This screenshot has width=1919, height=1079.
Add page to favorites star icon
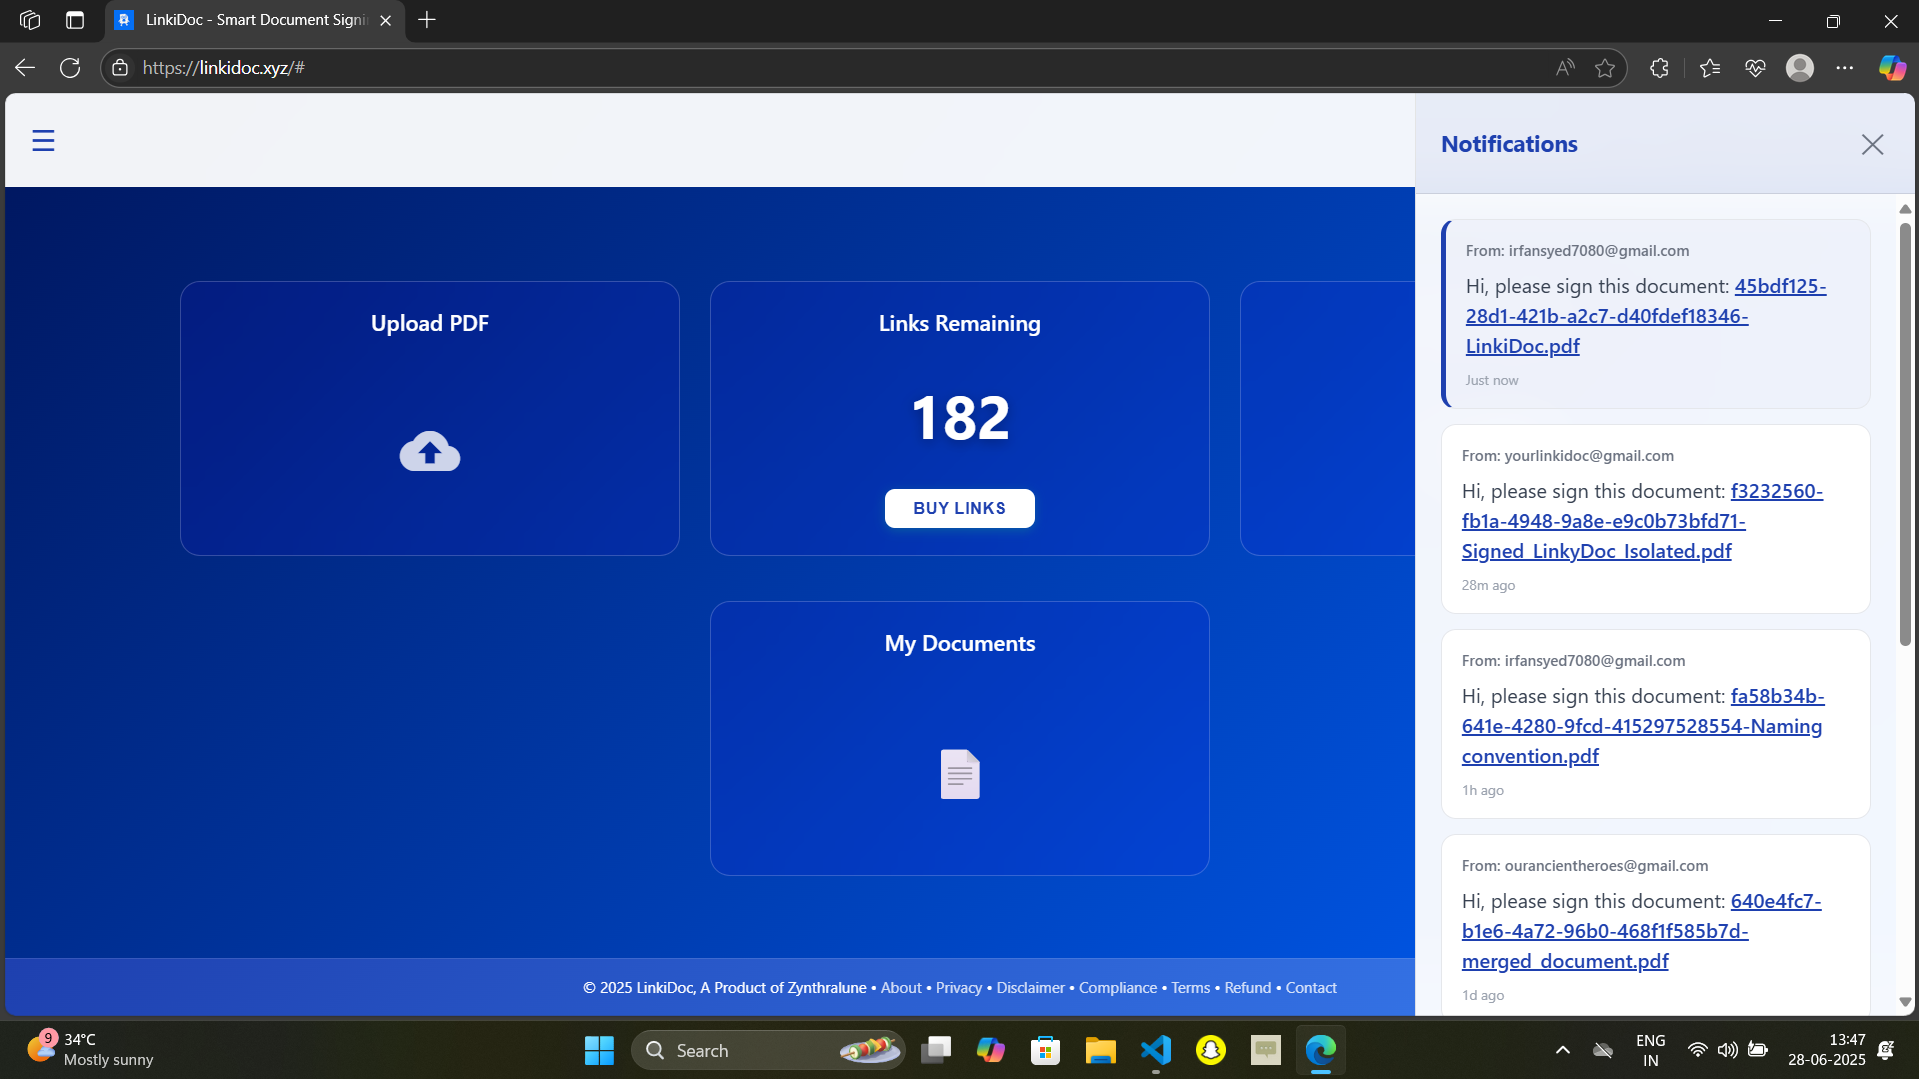(1605, 68)
